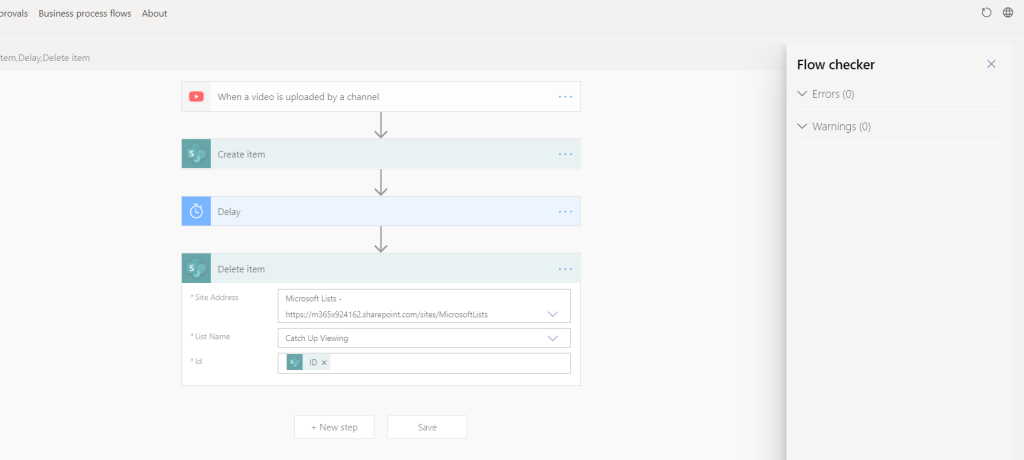Open the Site Address dropdown
The image size is (1024, 460).
tap(553, 314)
